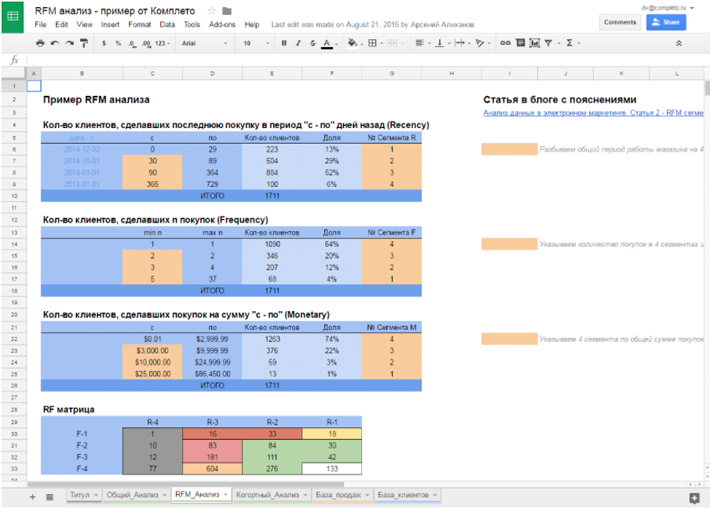Open vertical align options
Viewport: 710px width, 509px height.
coord(442,43)
